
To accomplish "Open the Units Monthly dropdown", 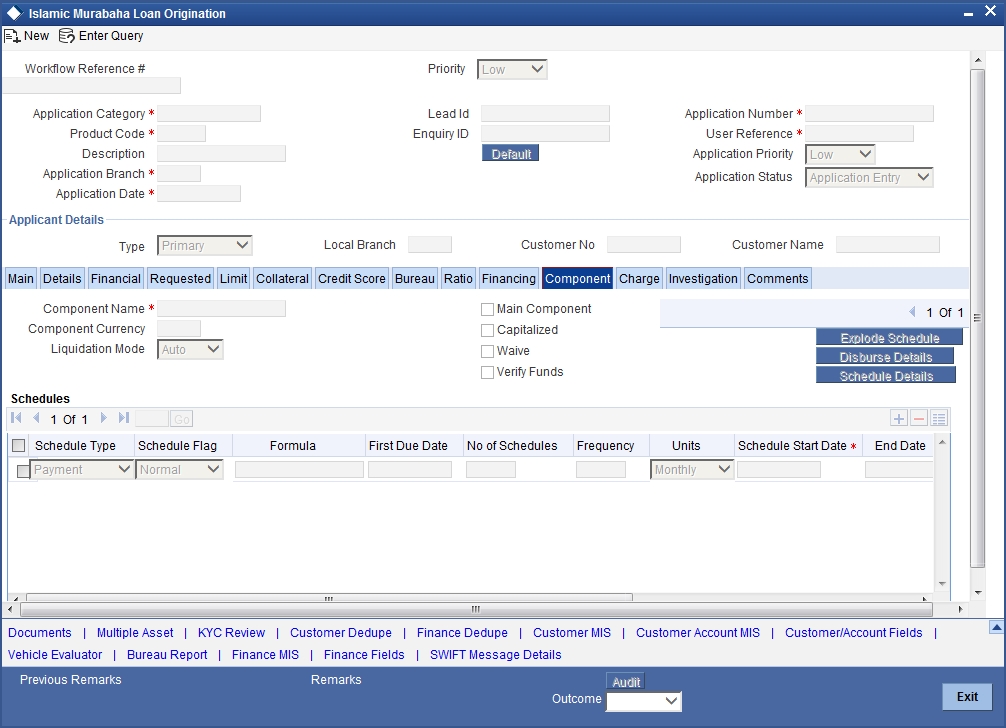I will 692,470.
